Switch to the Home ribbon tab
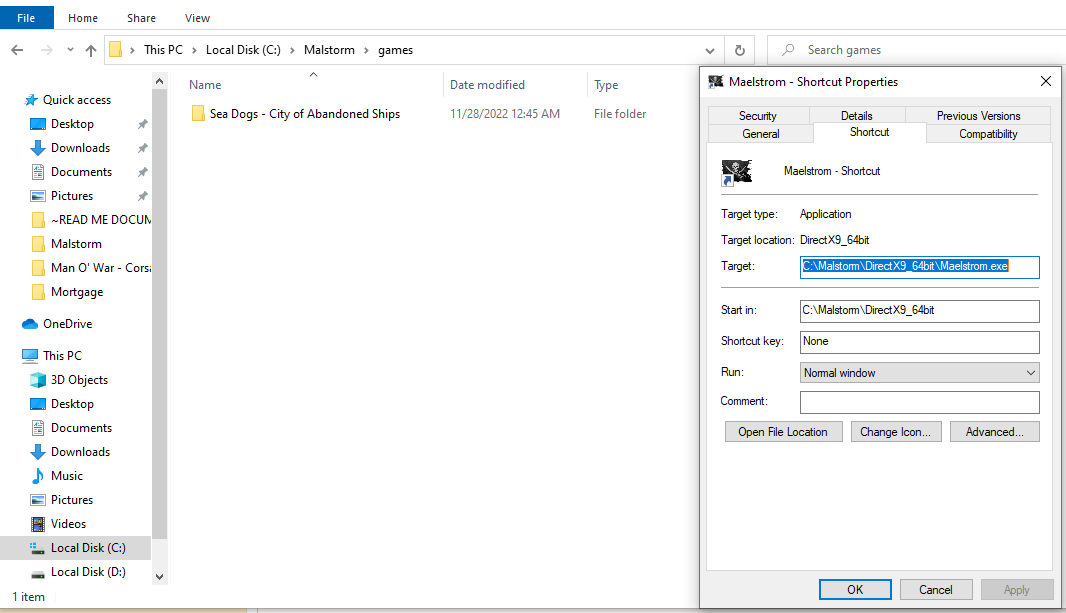Screen dimensions: 1066x613 point(83,18)
